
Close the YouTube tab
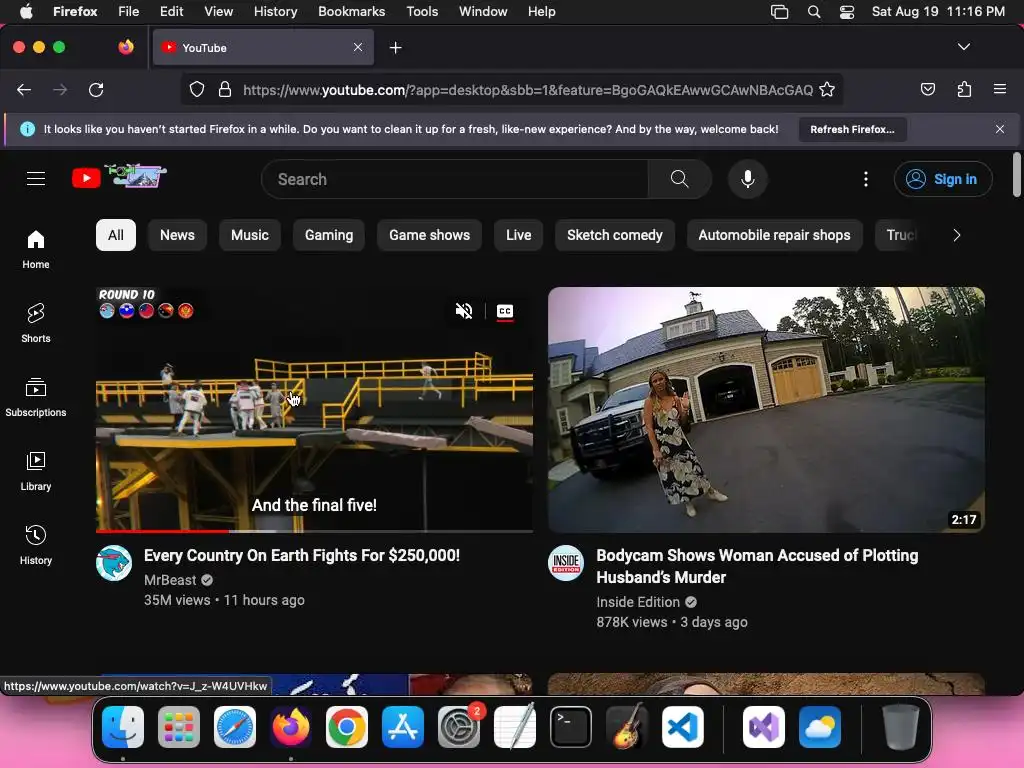click(358, 47)
